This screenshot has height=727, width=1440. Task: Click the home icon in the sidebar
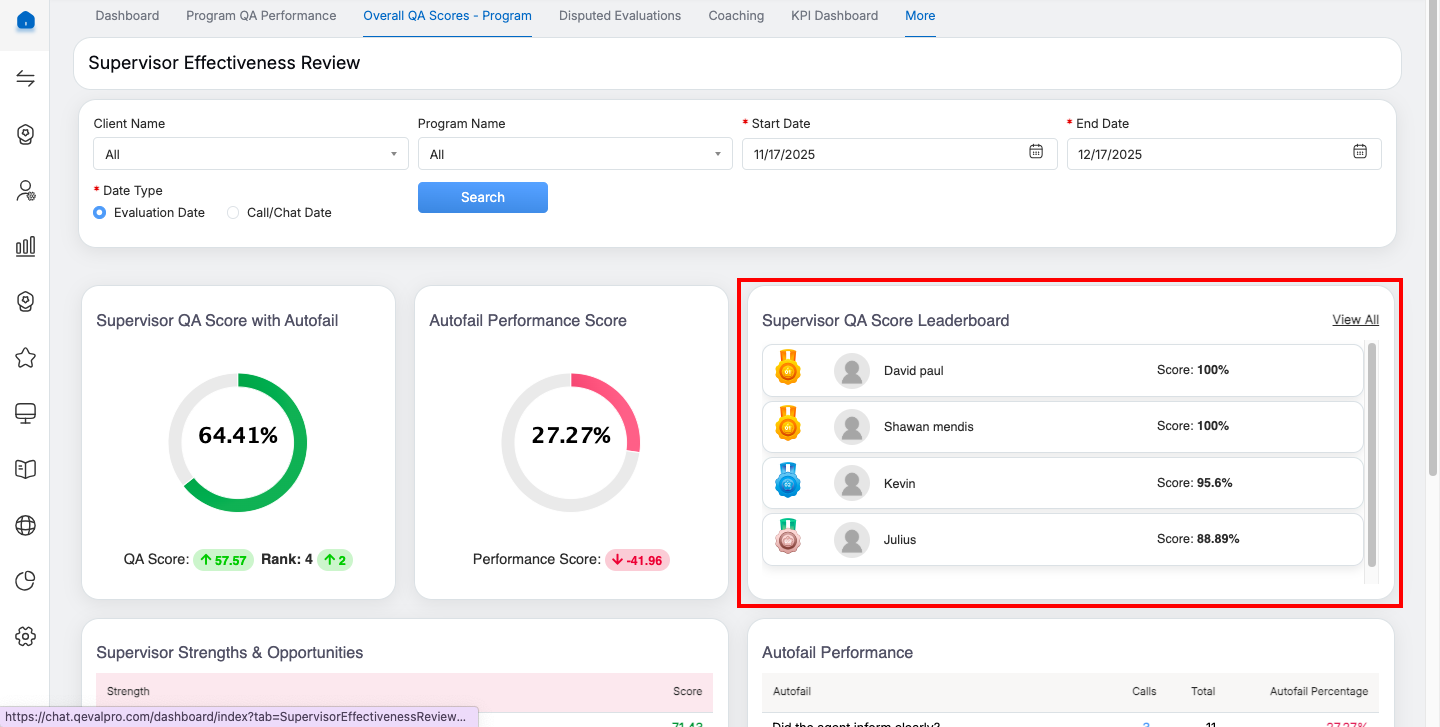[26, 21]
